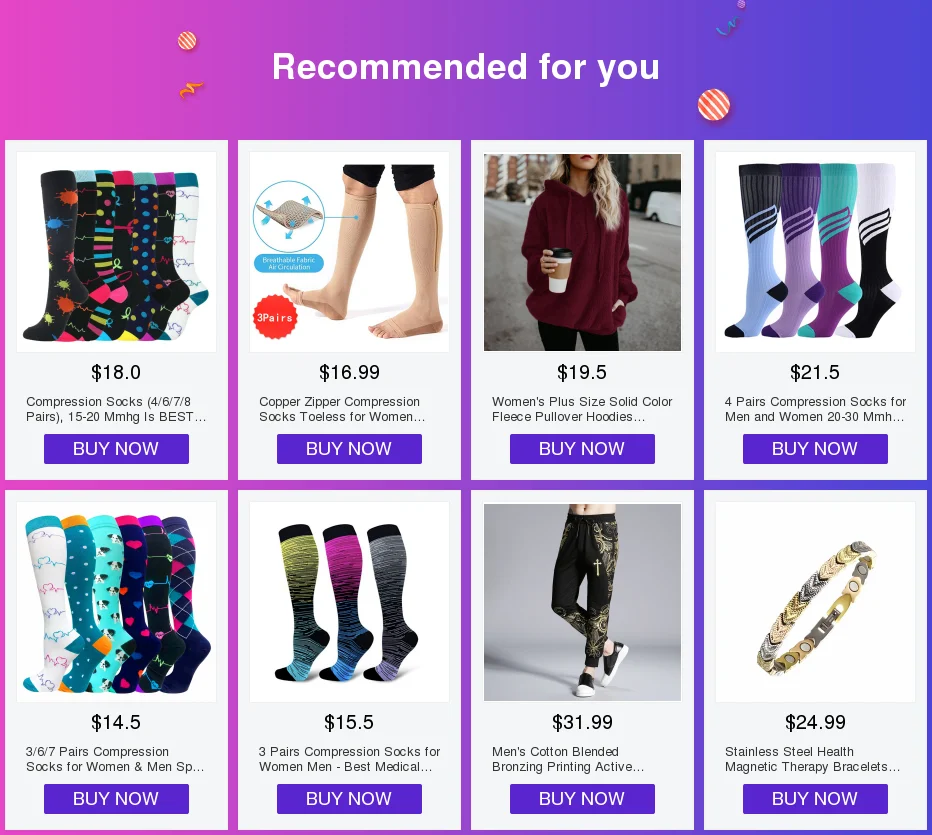
Task: Open 'Men's Cotton Blended Bronzing Printing' title
Action: coord(568,759)
